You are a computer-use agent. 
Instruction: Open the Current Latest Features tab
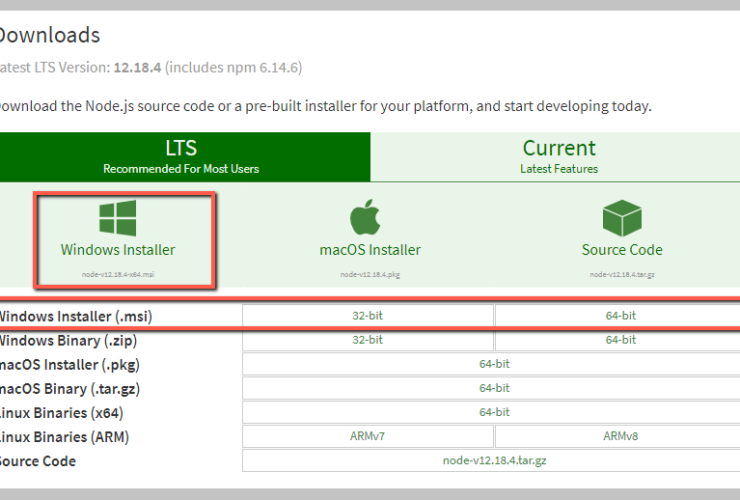(559, 156)
